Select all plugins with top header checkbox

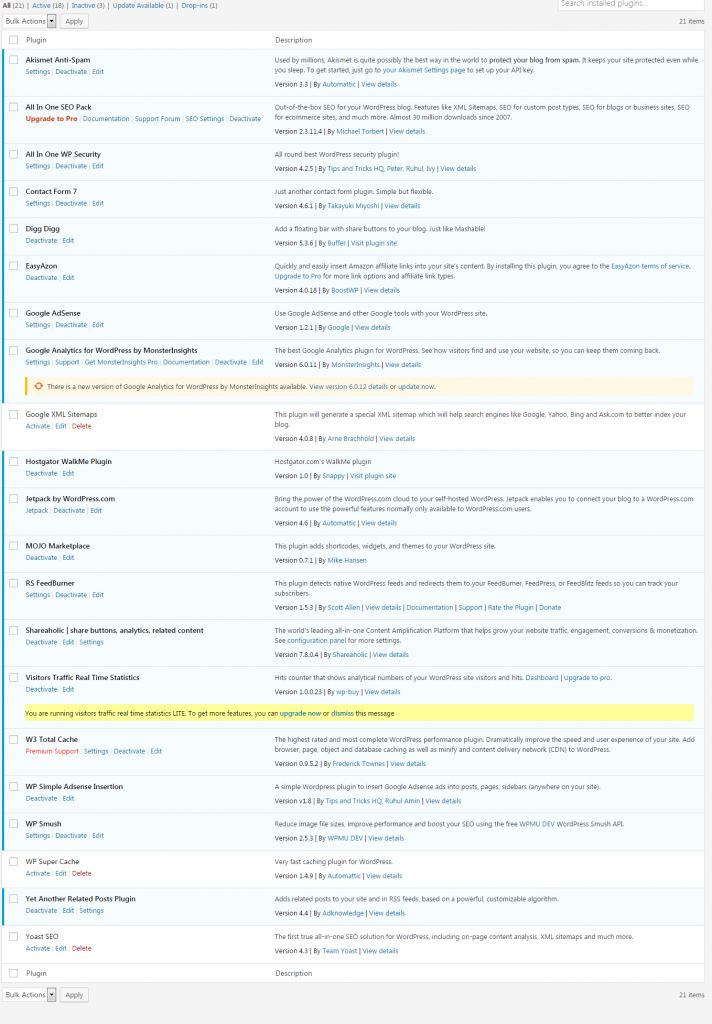(14, 40)
